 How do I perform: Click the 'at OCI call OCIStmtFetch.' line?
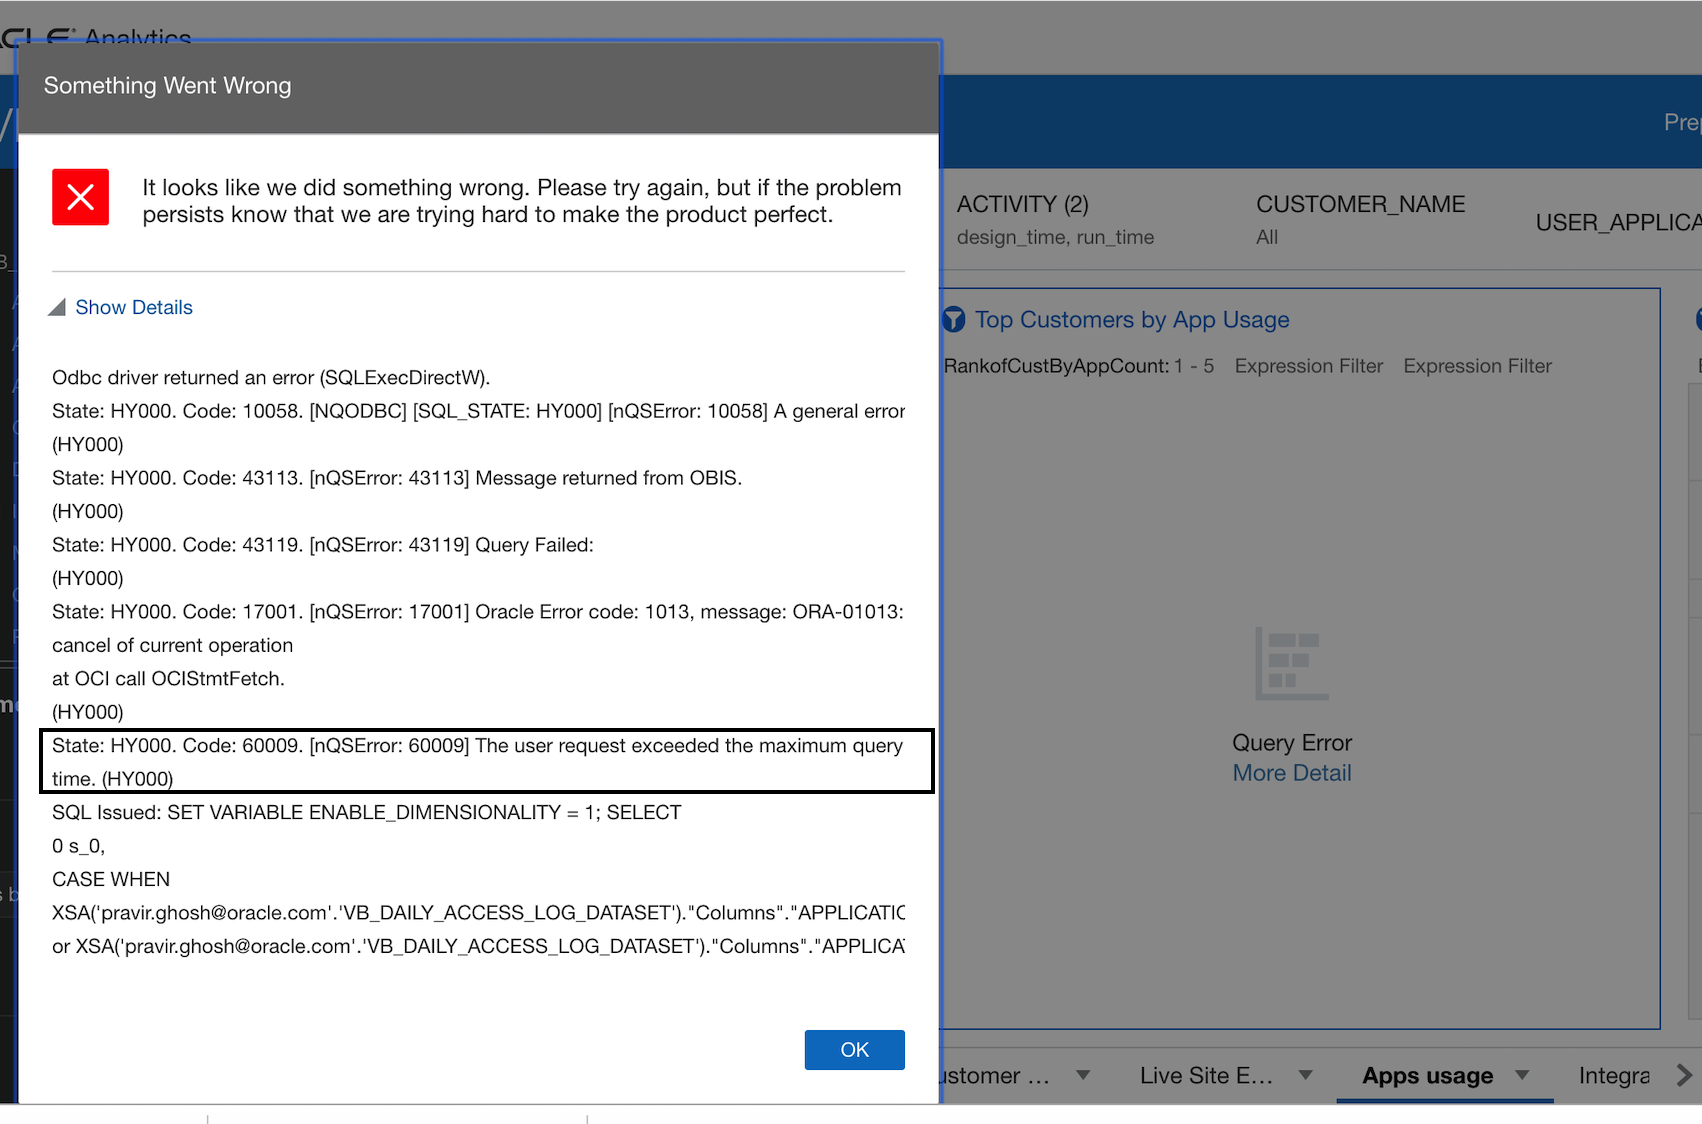(x=168, y=678)
